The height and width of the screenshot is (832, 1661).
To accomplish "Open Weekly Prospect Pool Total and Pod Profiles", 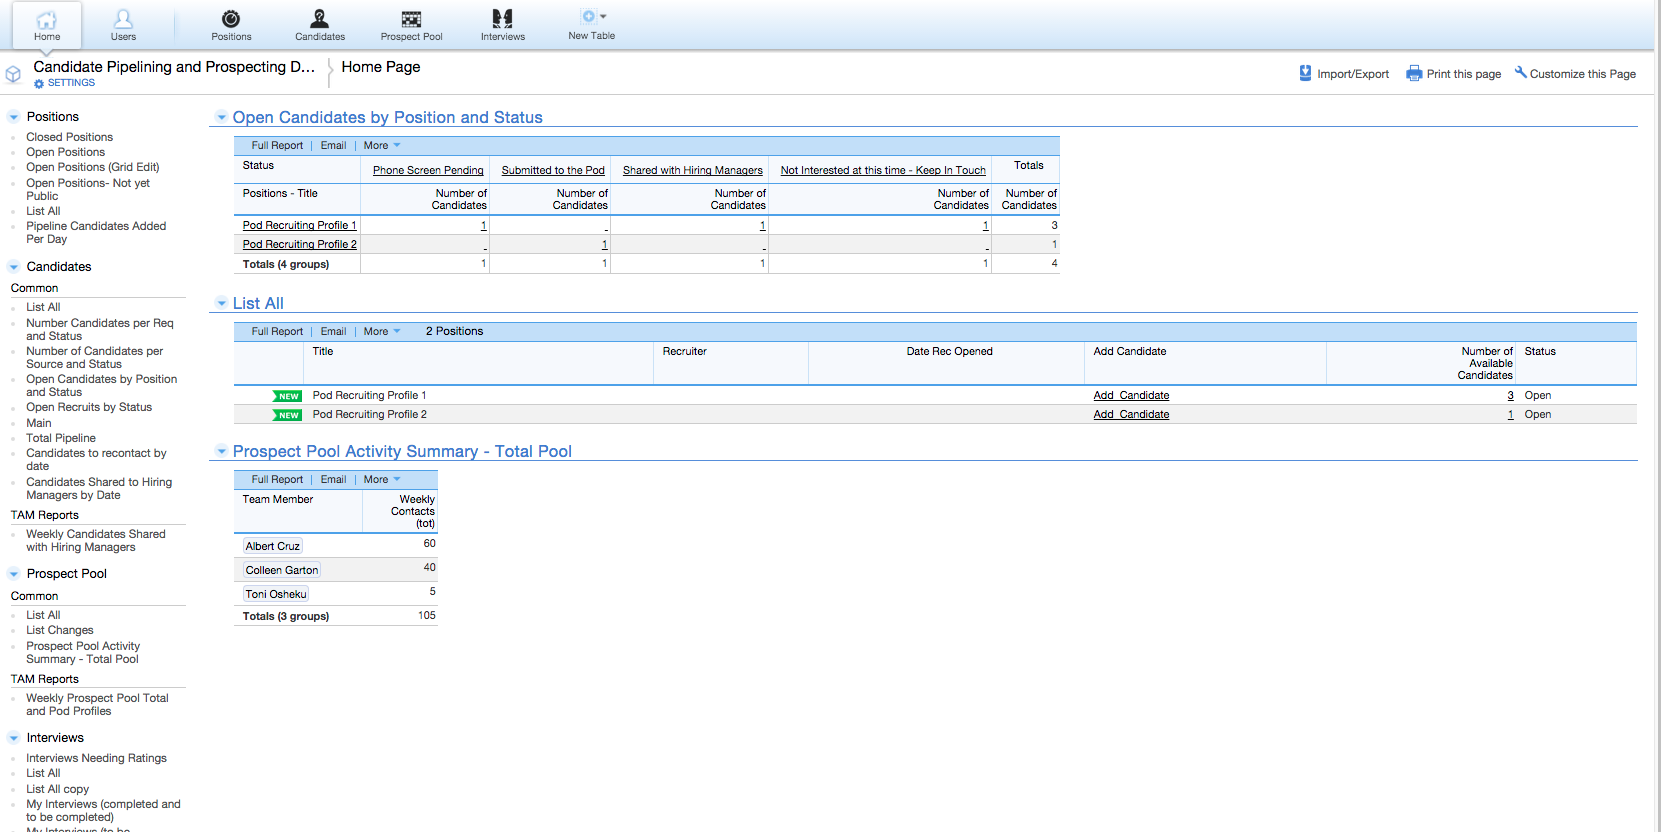I will (x=97, y=705).
